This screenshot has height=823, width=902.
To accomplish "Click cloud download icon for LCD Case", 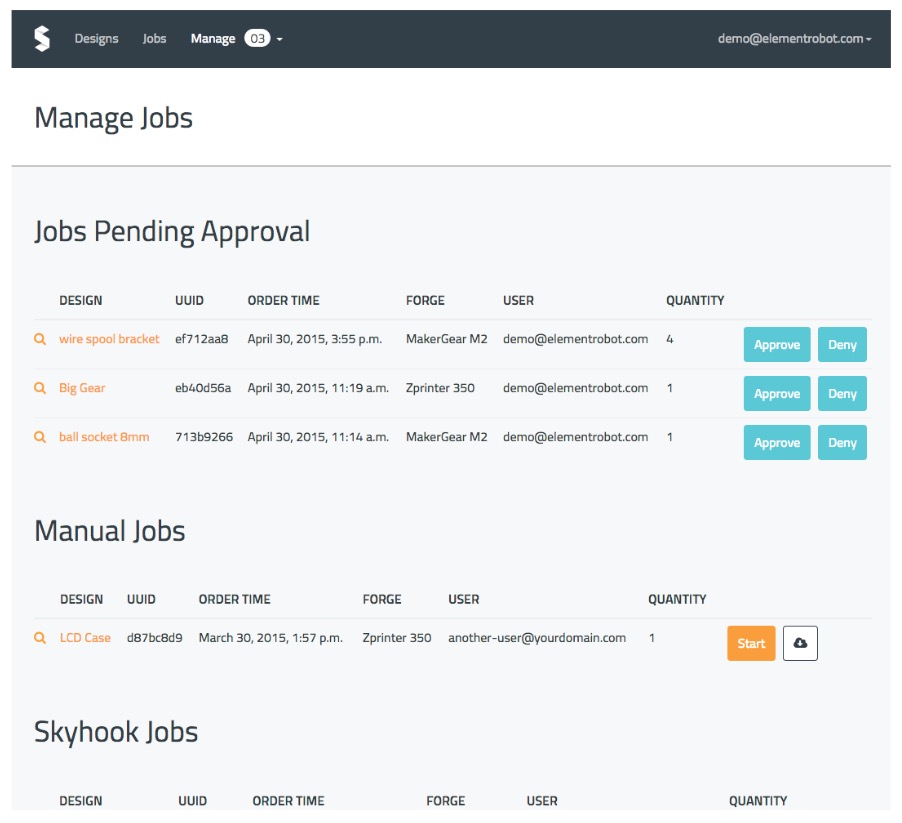I will click(800, 644).
